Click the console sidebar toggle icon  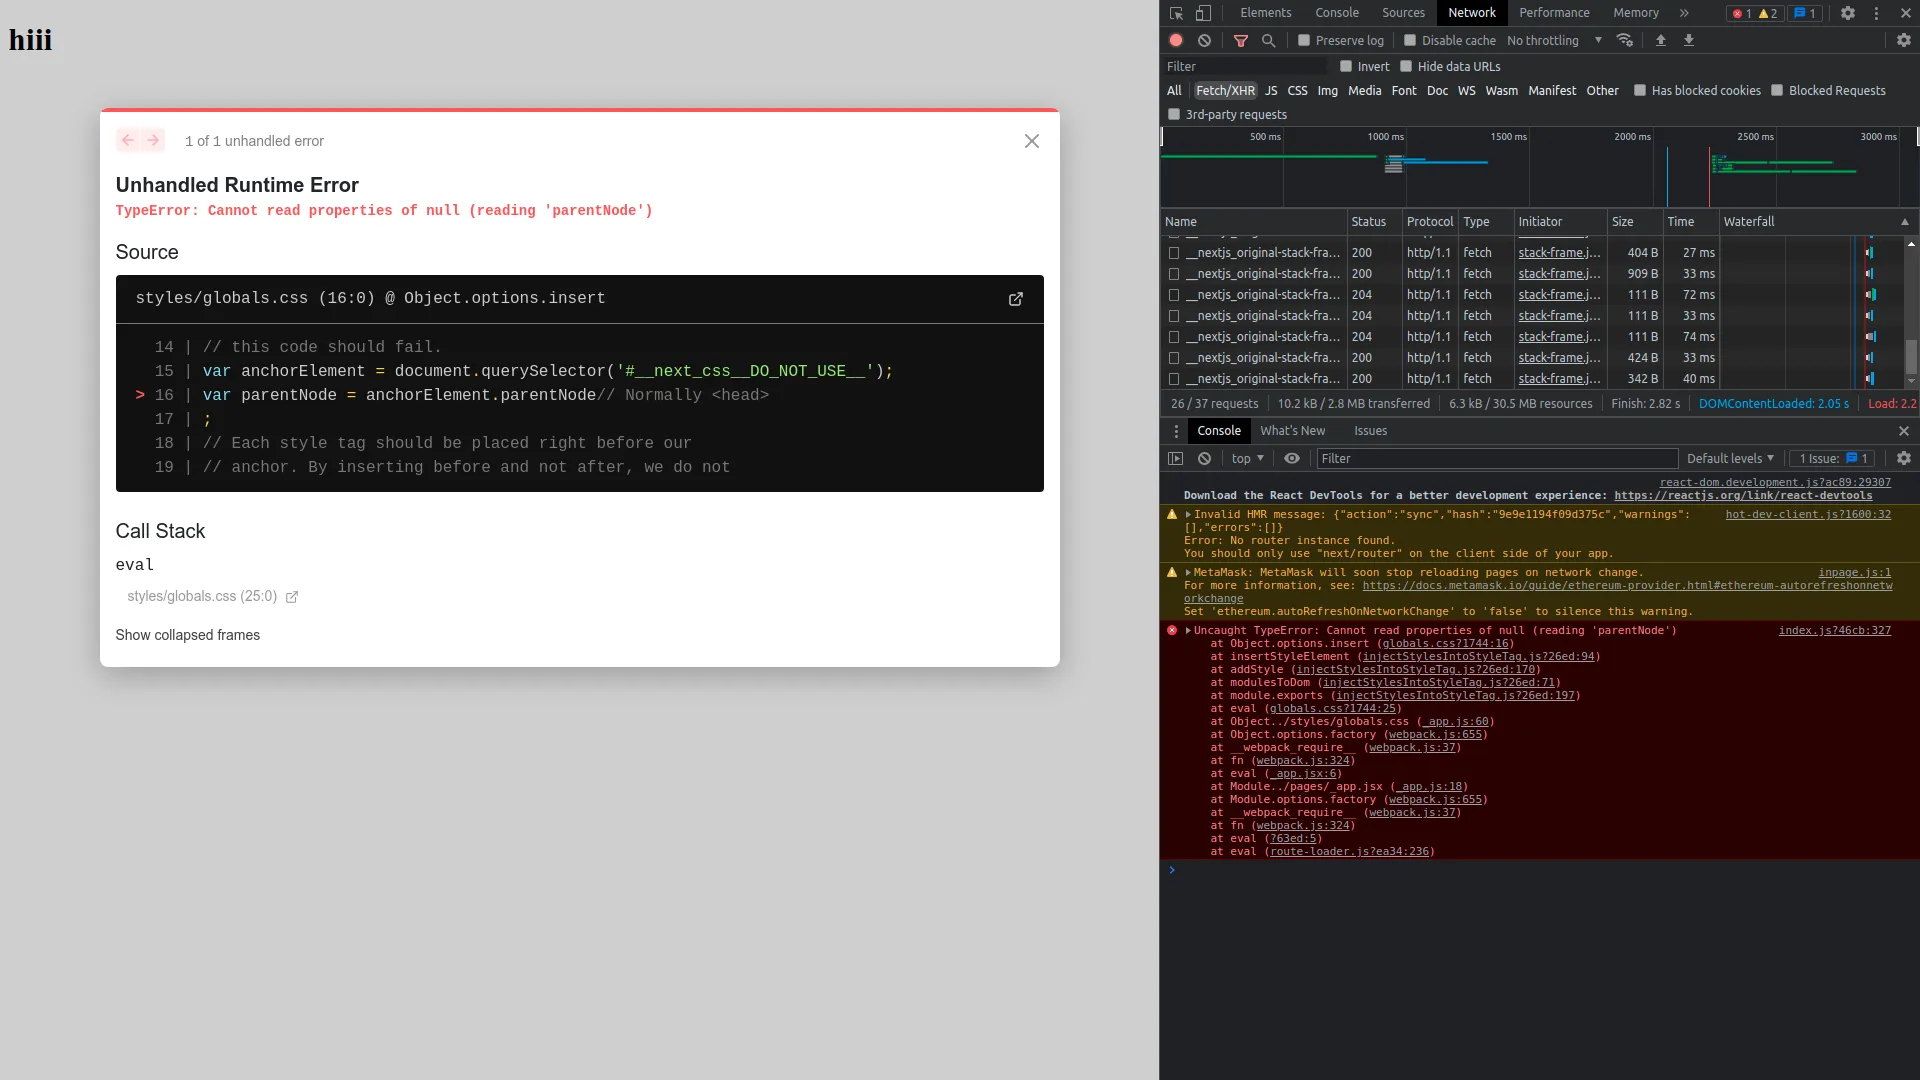click(x=1176, y=458)
